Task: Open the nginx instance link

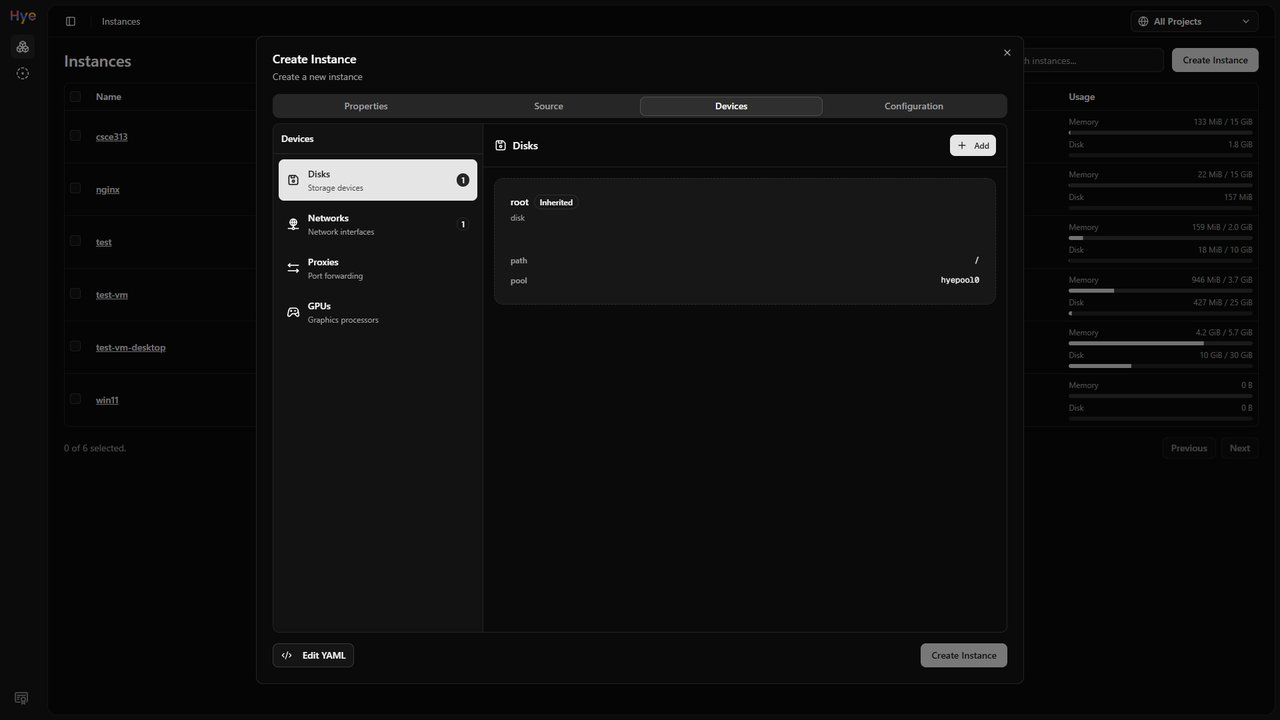Action: click(108, 189)
